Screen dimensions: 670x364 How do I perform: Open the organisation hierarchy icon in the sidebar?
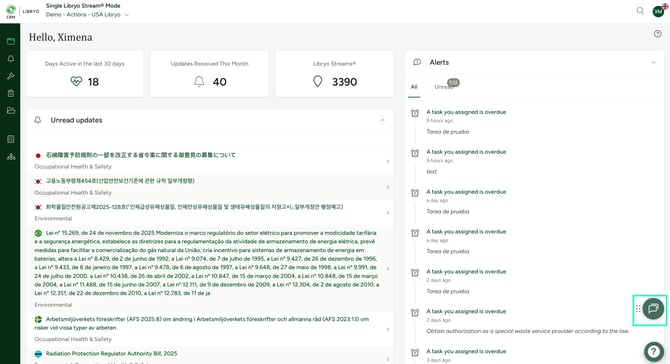(x=11, y=157)
